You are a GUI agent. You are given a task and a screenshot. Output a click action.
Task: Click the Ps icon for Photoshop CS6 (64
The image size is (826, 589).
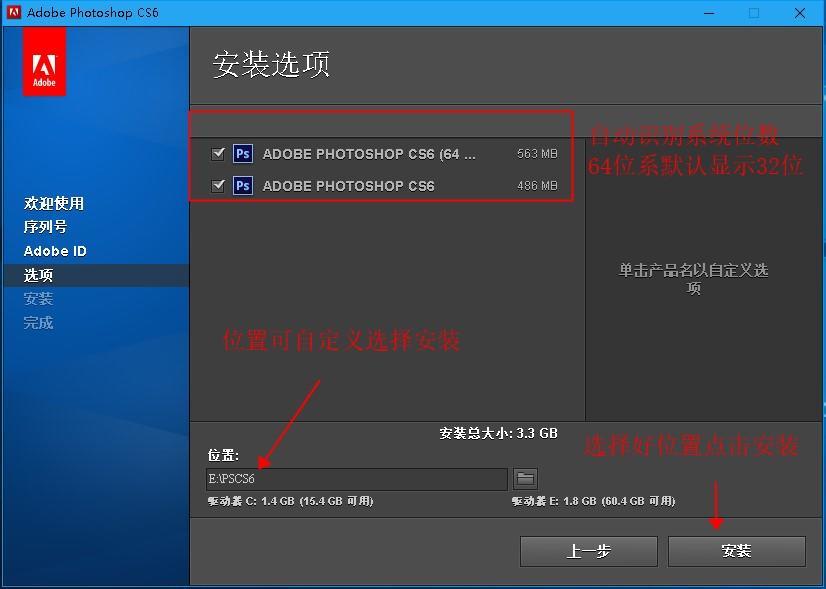(x=242, y=154)
